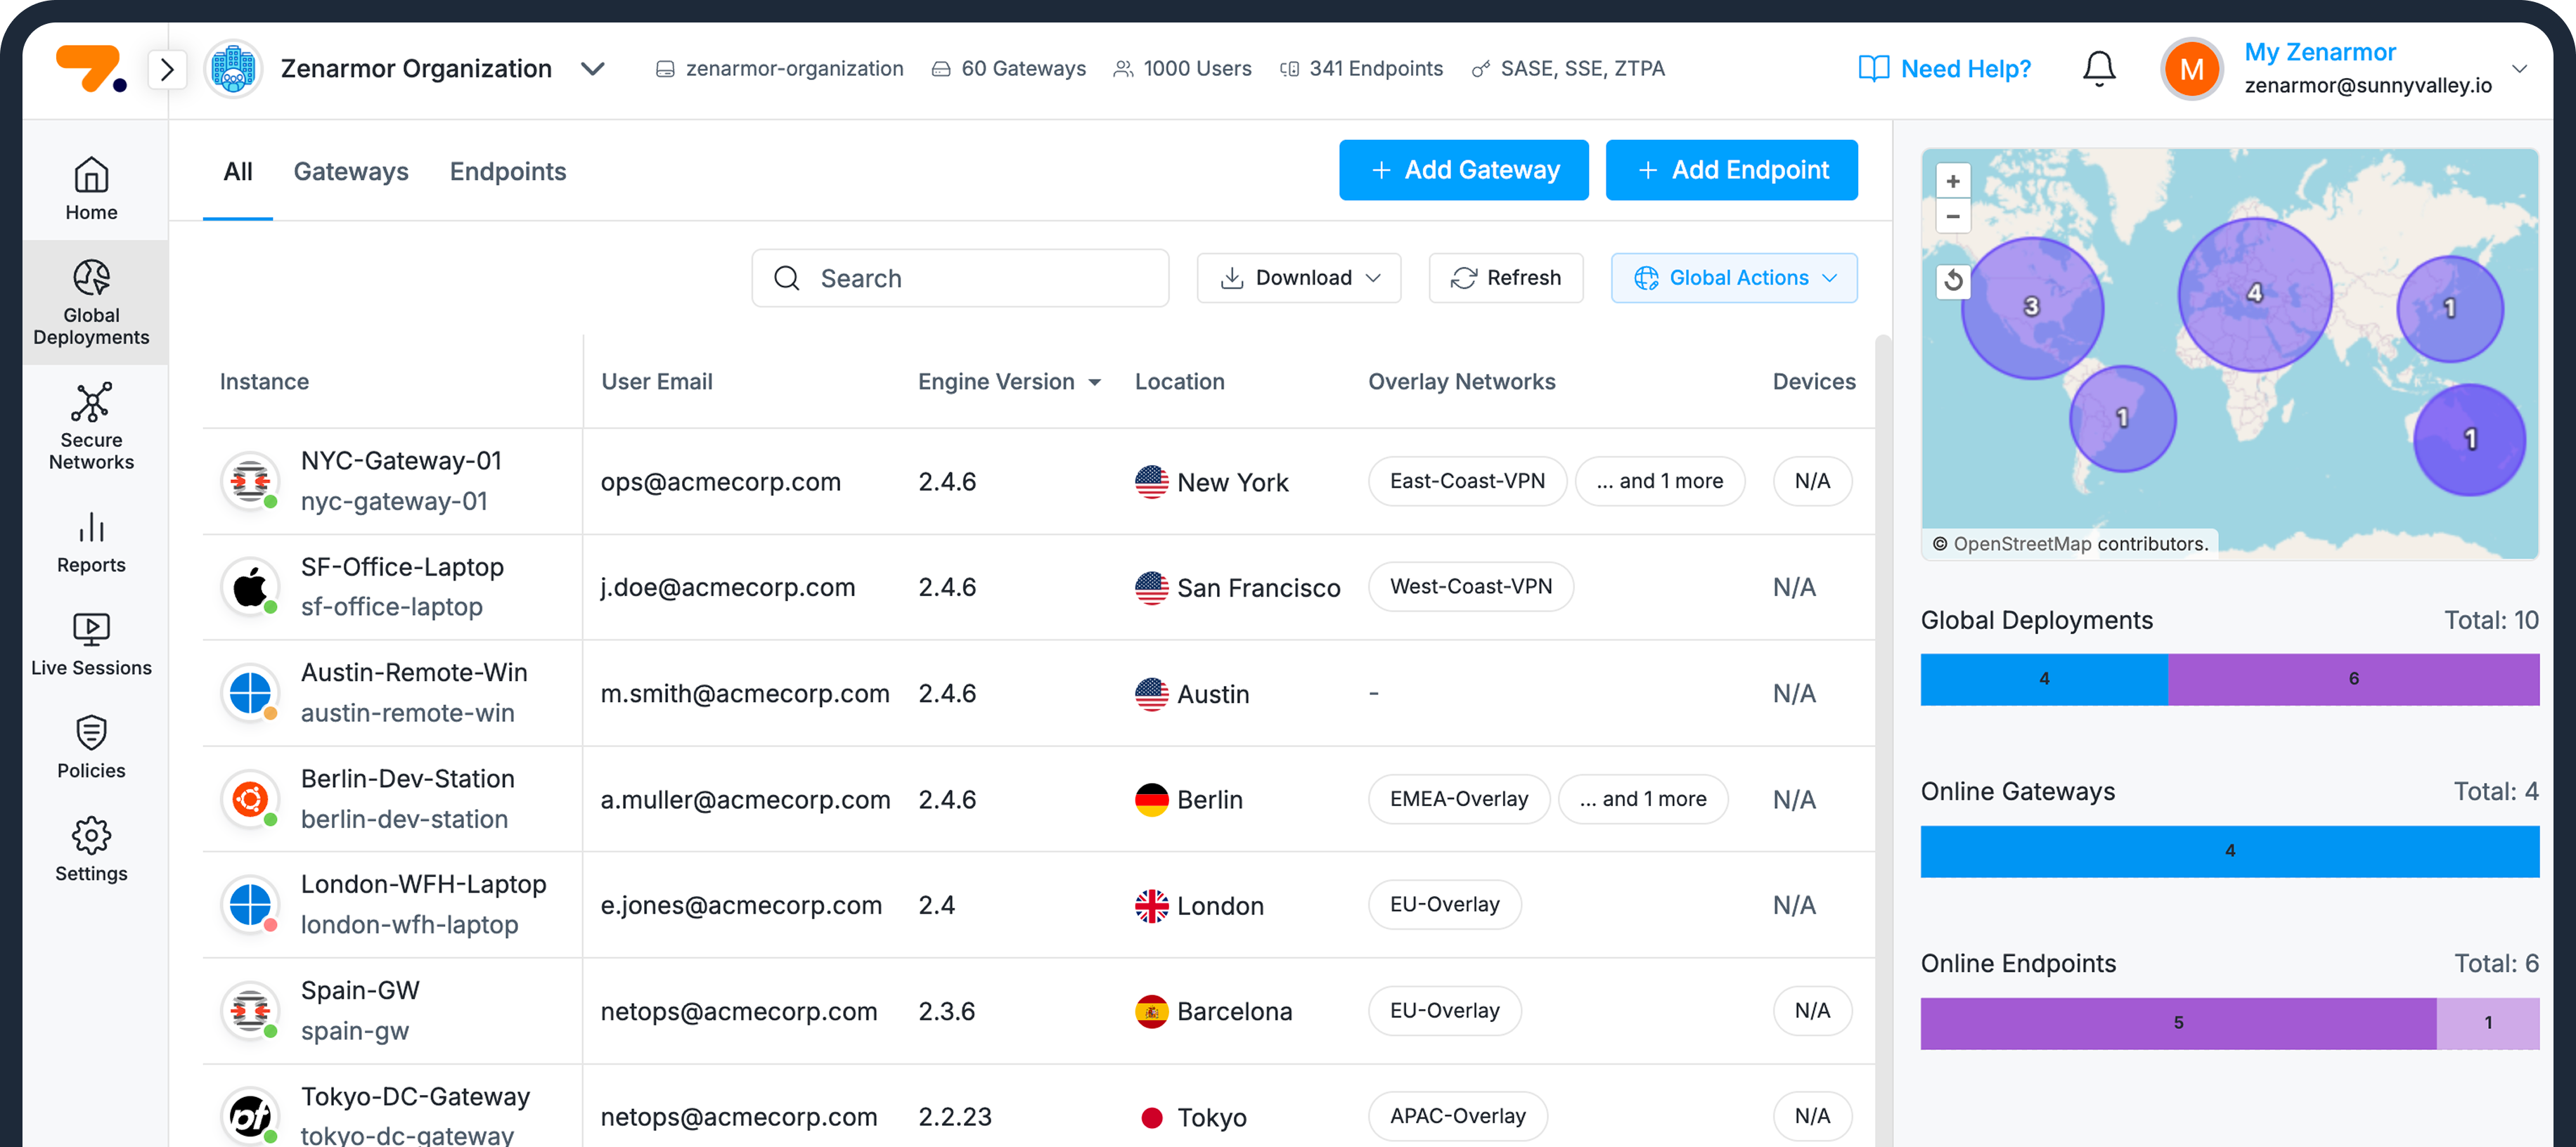This screenshot has width=2576, height=1147.
Task: Switch to the Gateways tab
Action: [x=351, y=171]
